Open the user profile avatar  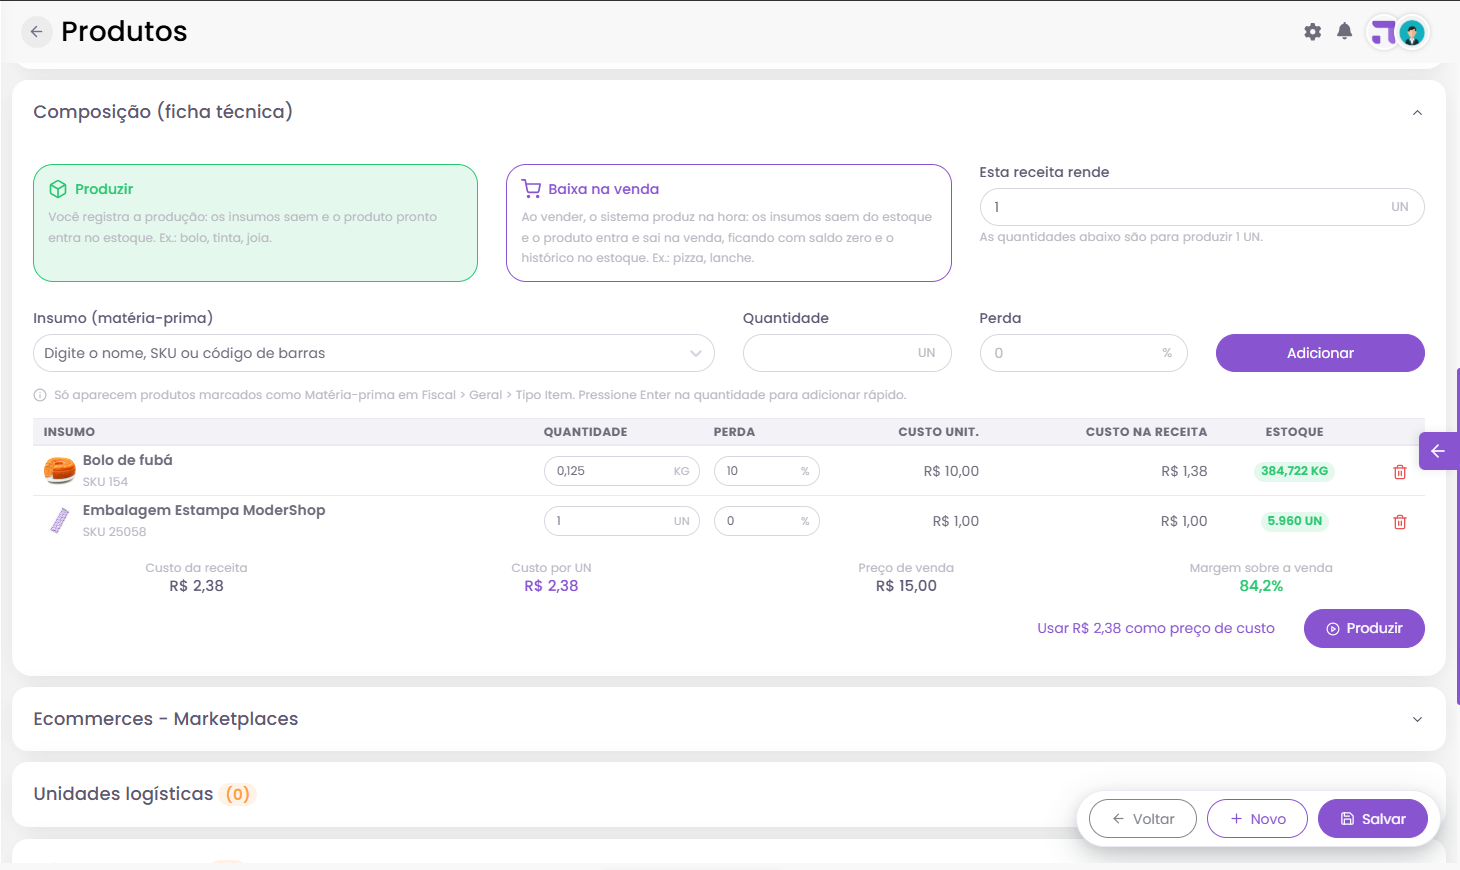pos(1412,33)
